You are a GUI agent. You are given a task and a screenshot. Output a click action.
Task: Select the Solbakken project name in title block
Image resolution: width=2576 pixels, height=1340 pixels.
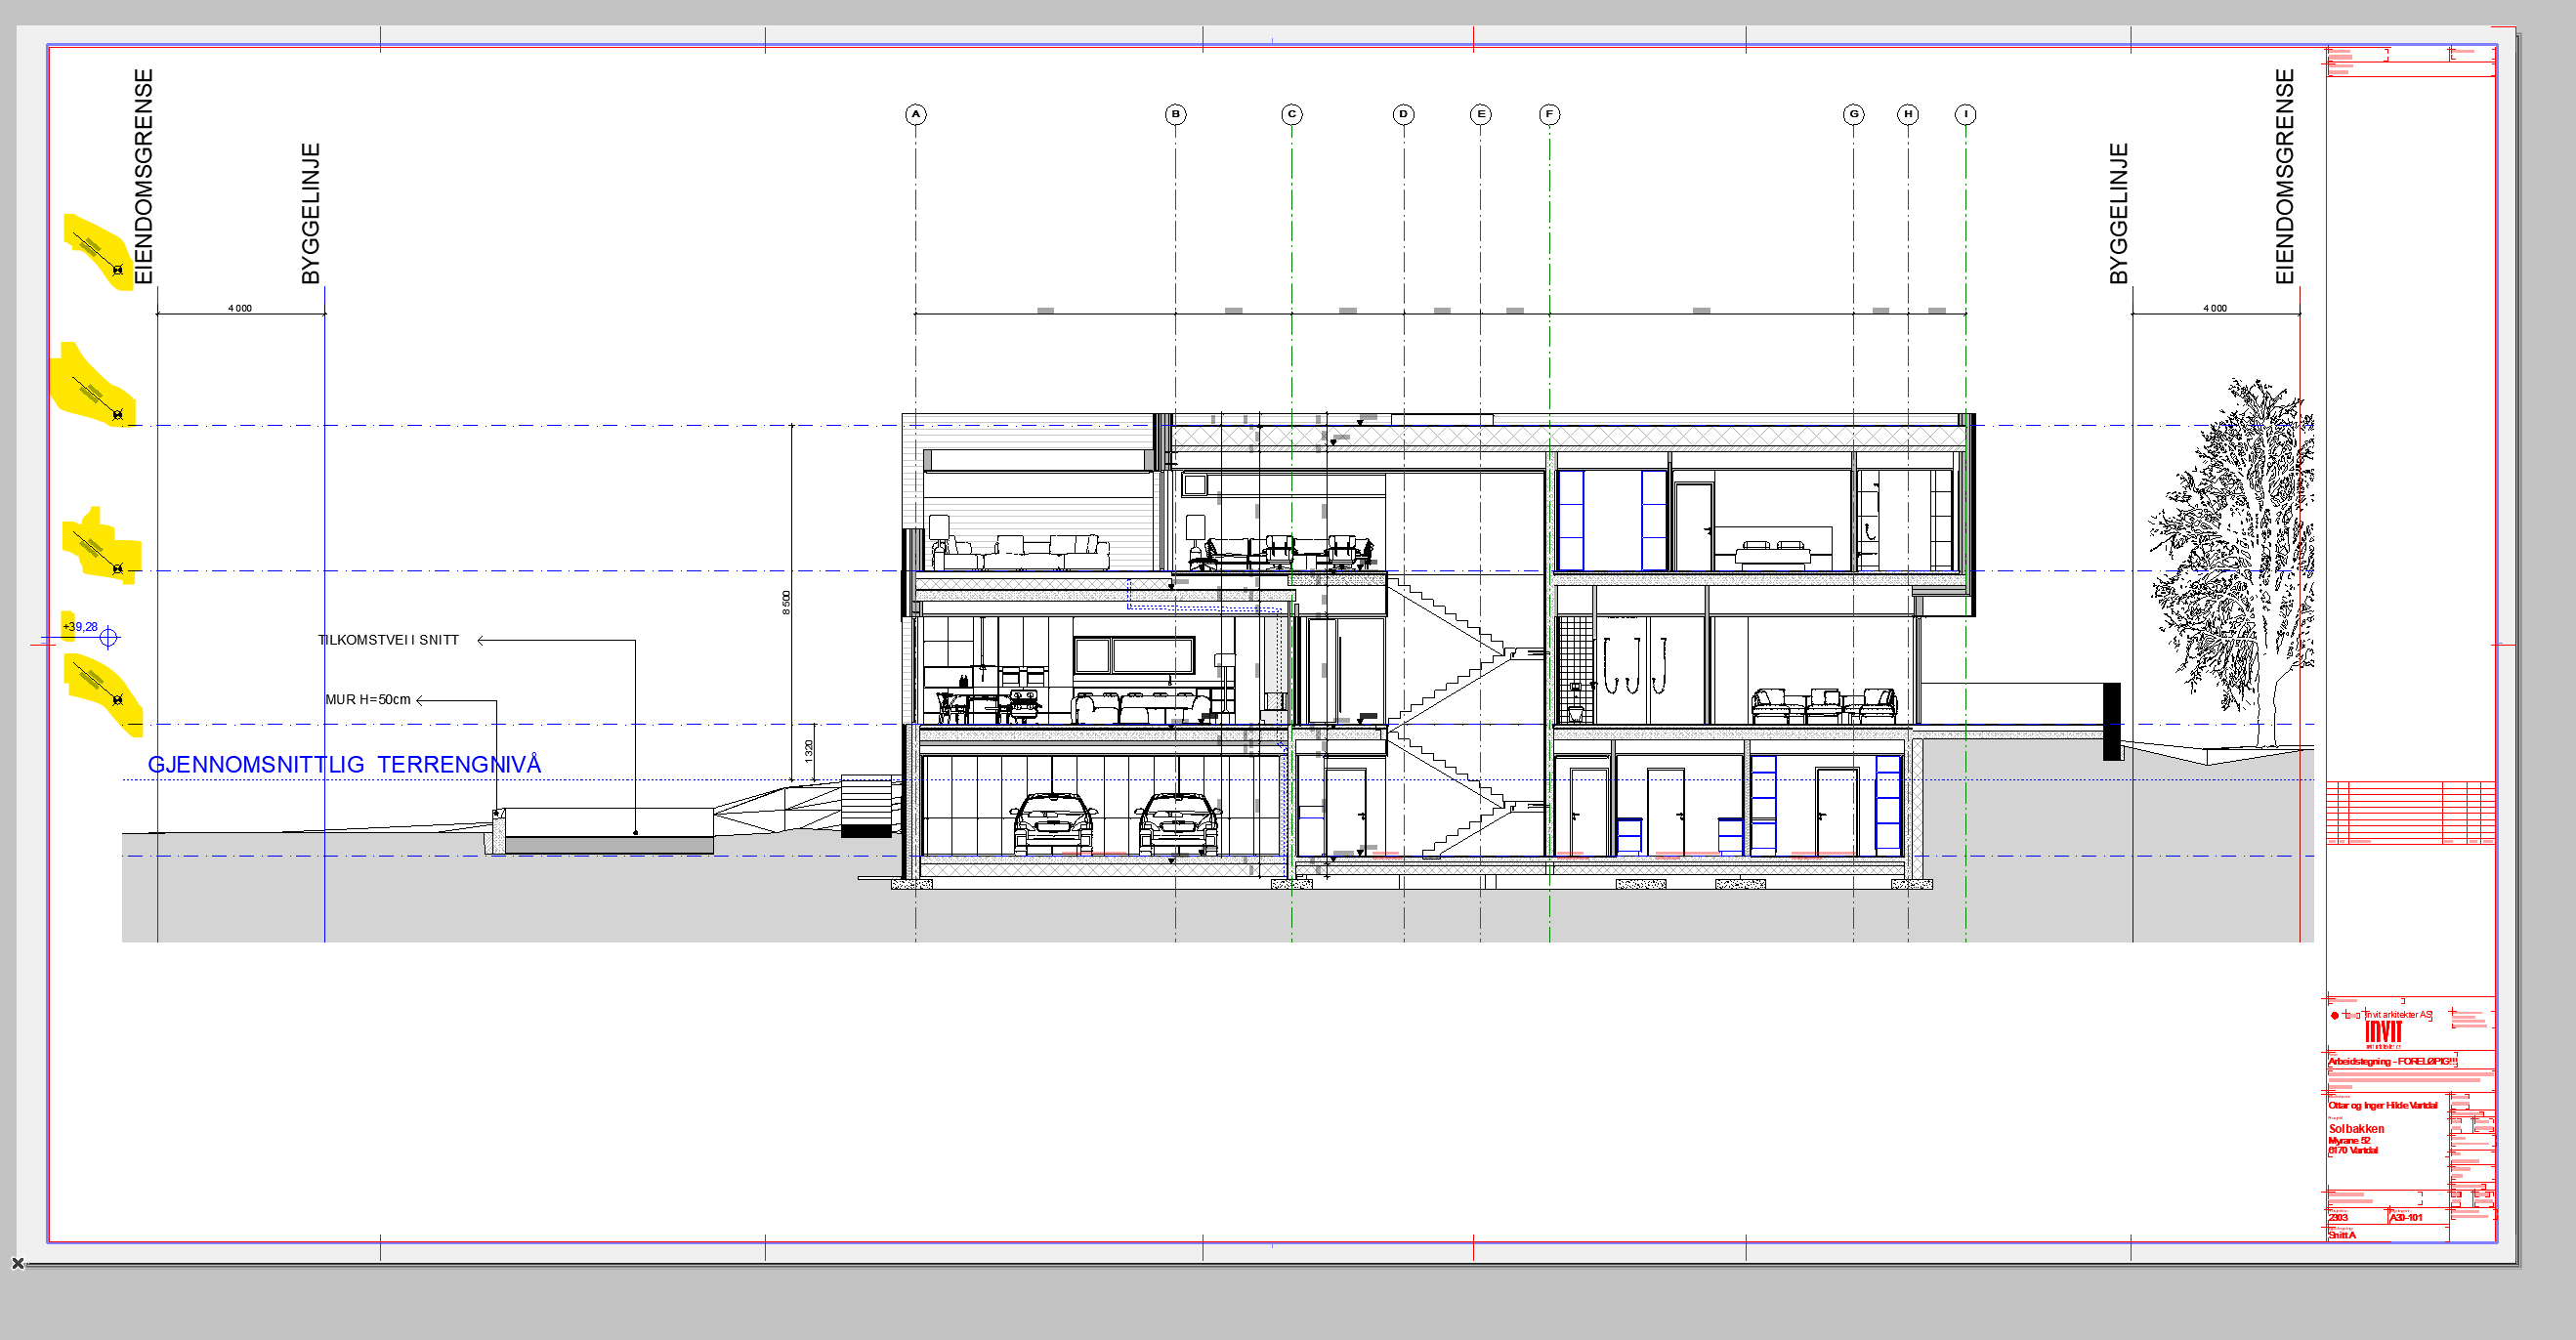pos(2356,1128)
